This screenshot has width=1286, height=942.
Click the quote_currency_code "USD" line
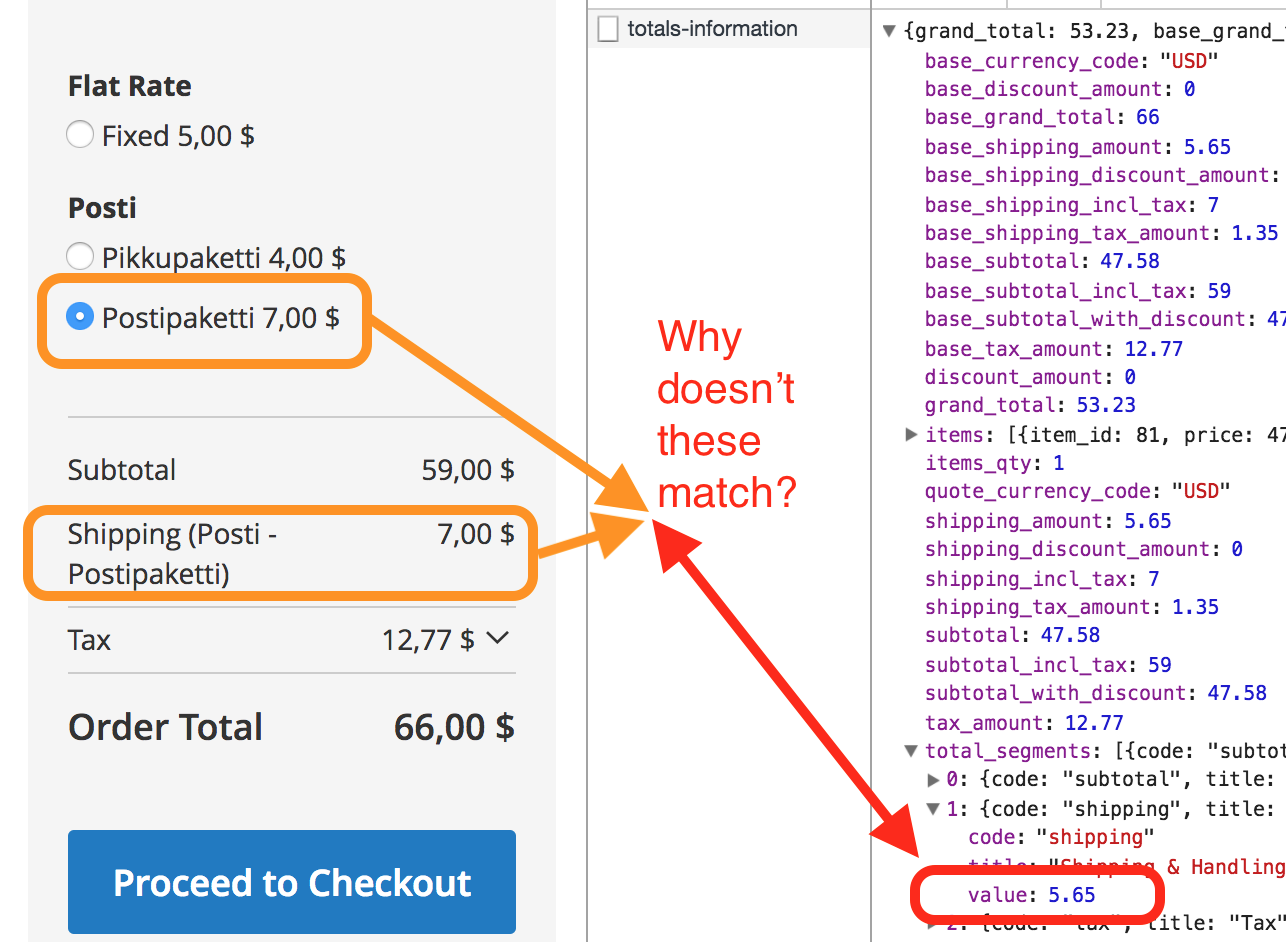click(x=1077, y=491)
